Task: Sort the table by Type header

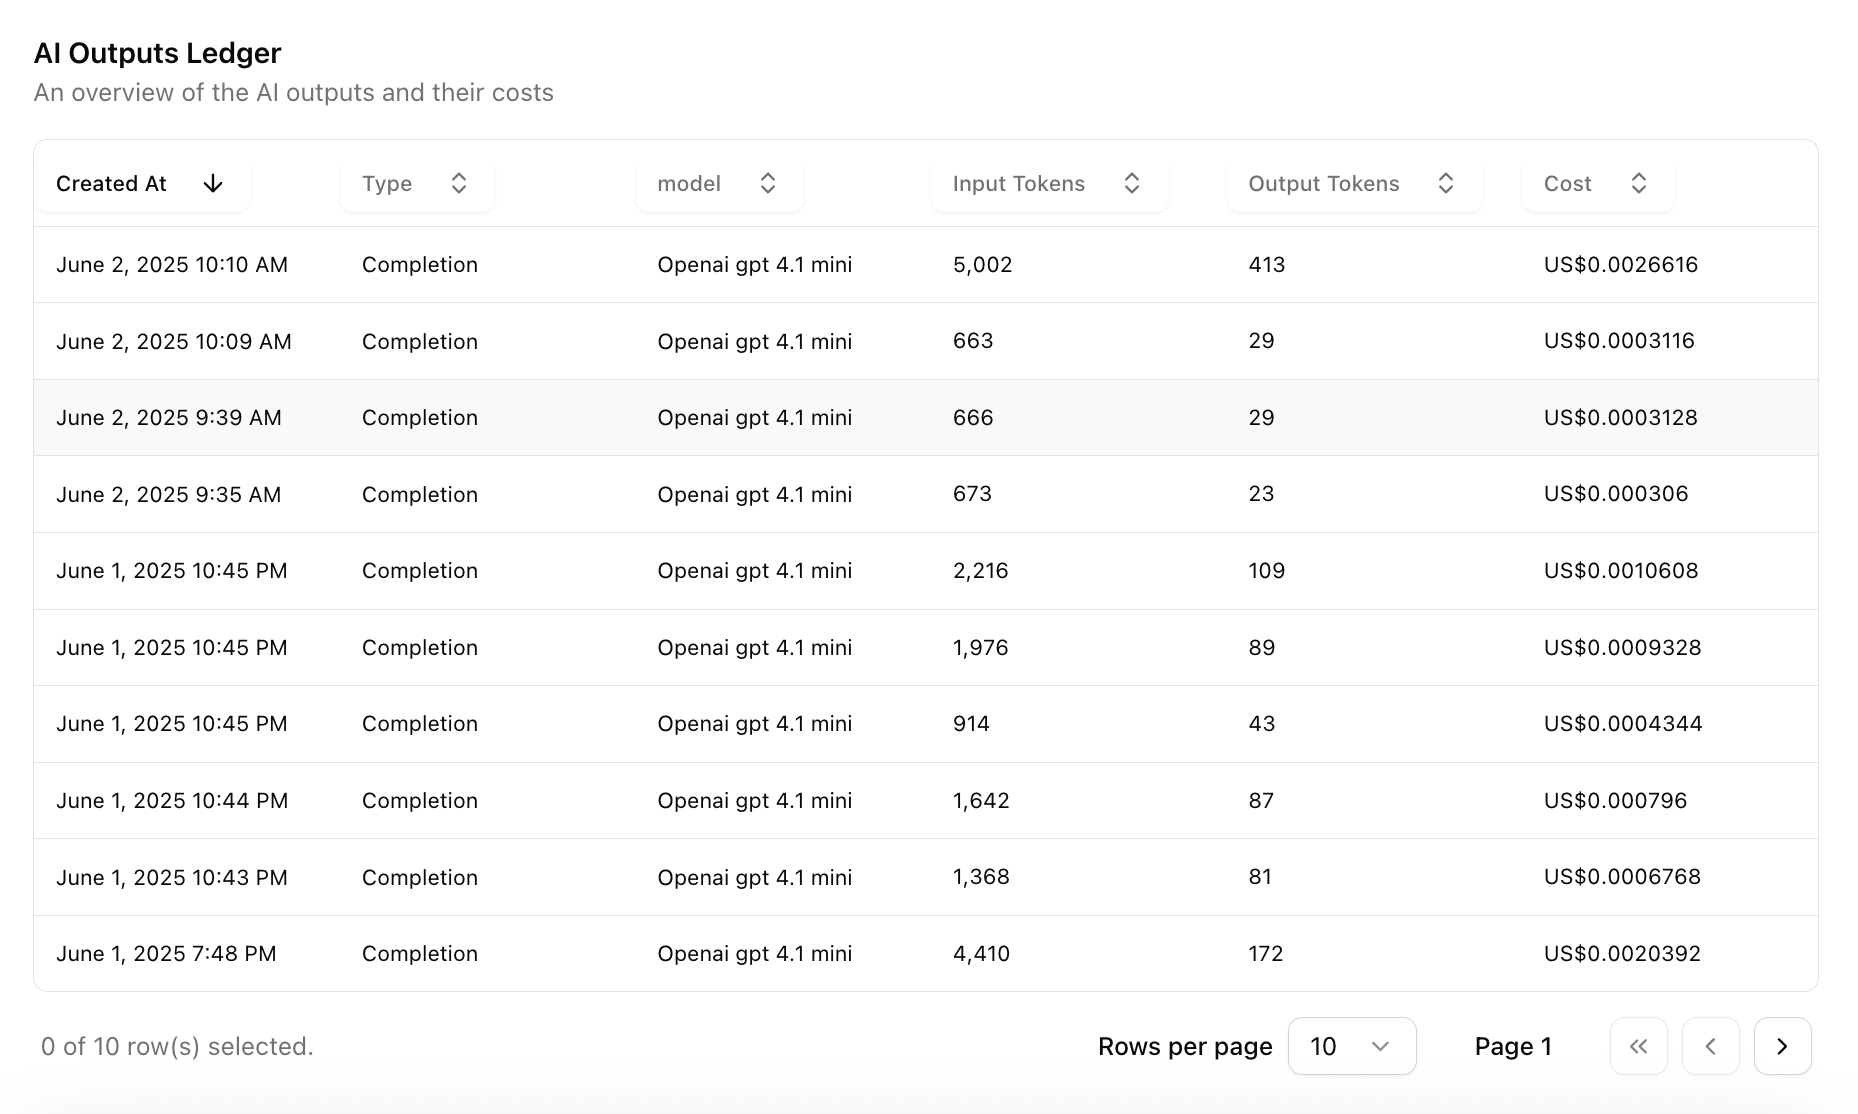Action: [387, 184]
